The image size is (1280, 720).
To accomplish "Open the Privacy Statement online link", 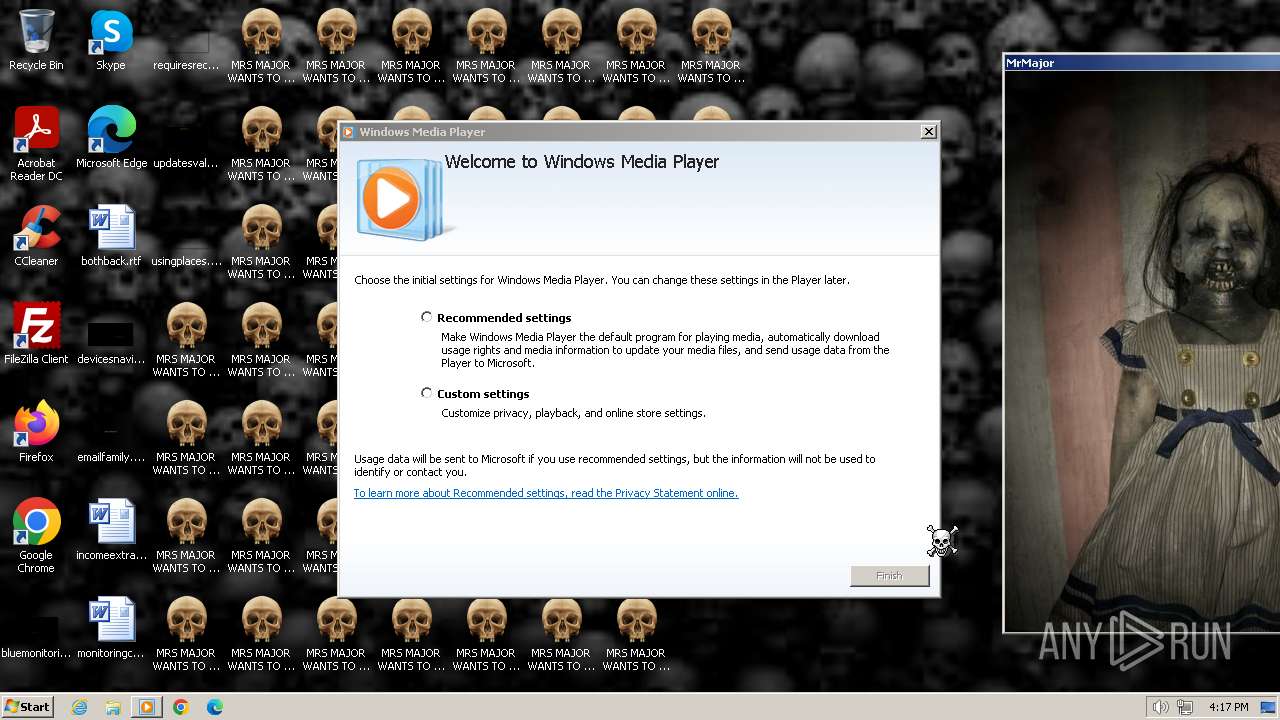I will click(545, 493).
